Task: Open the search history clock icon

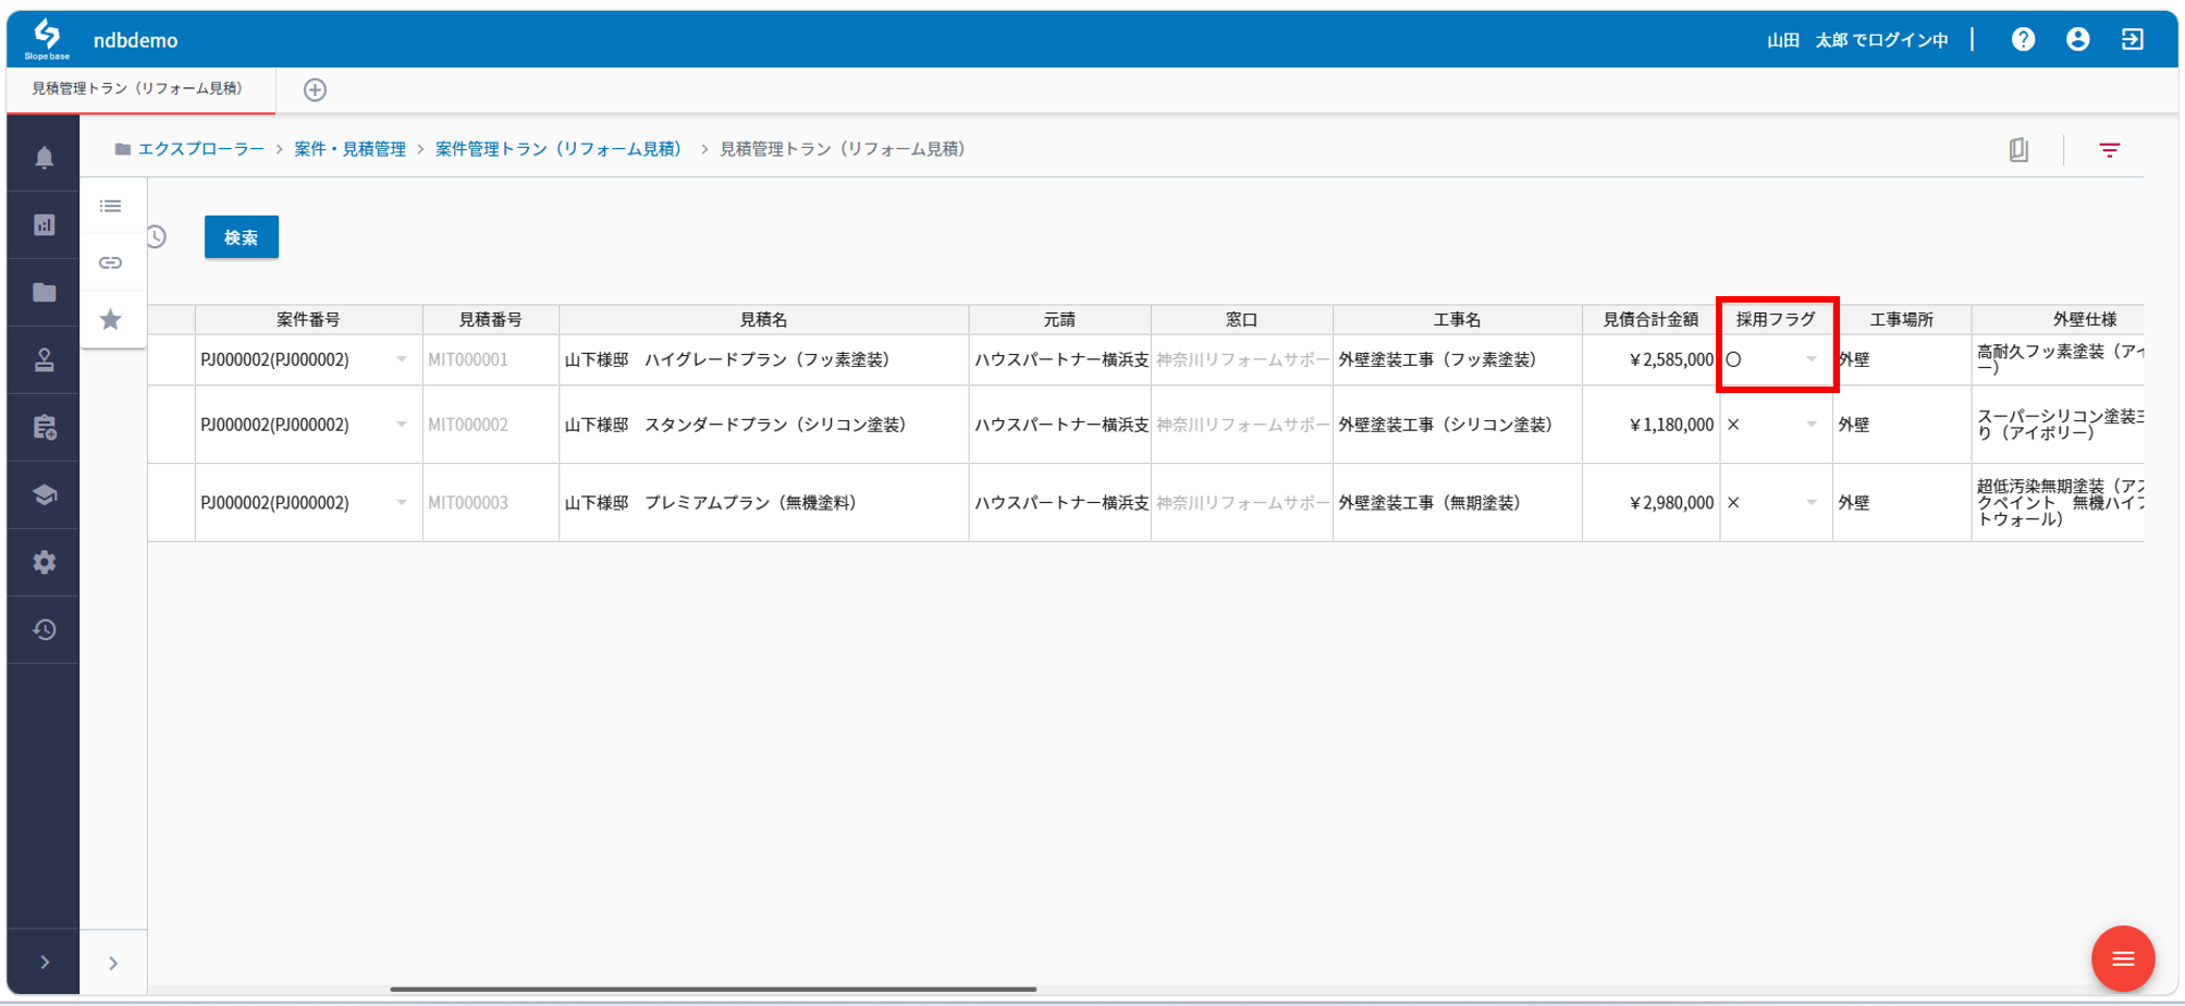Action: [157, 237]
